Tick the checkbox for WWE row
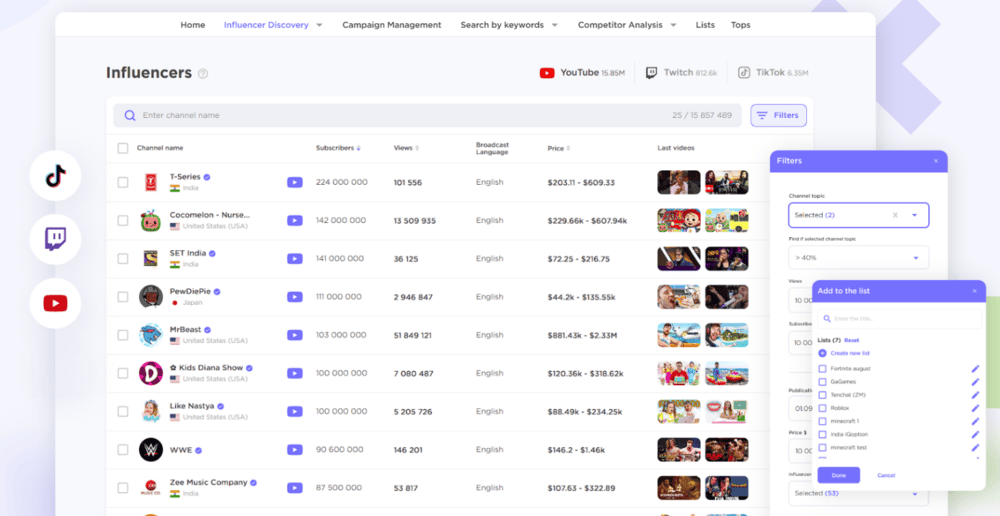Image resolution: width=1000 pixels, height=516 pixels. (122, 450)
